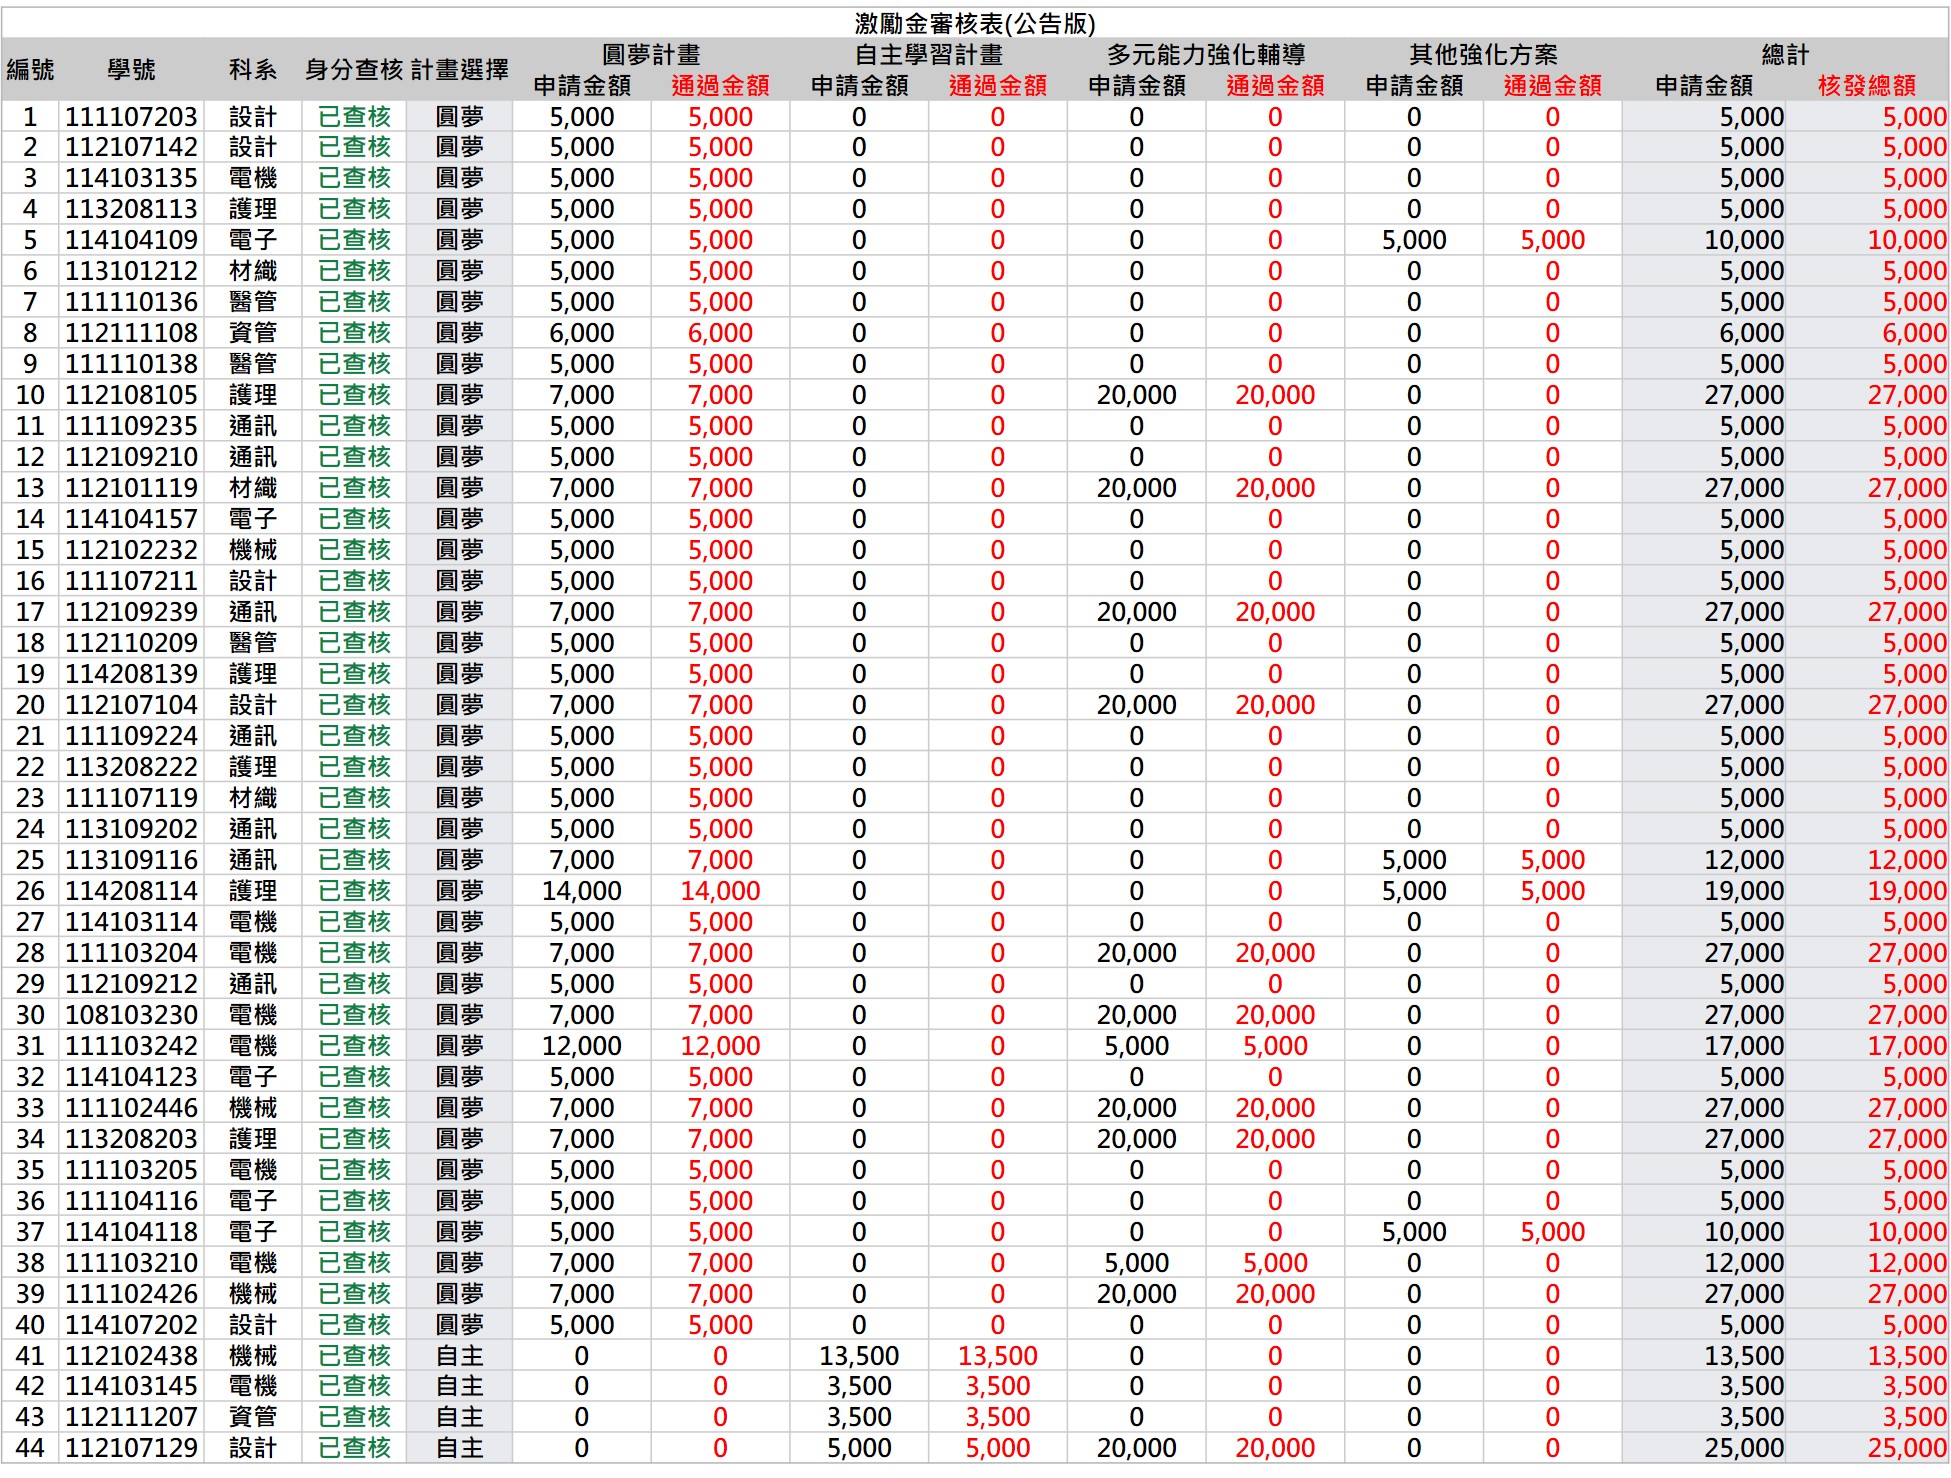Image resolution: width=1951 pixels, height=1478 pixels.
Task: Select the 學號 column header
Action: tap(131, 70)
